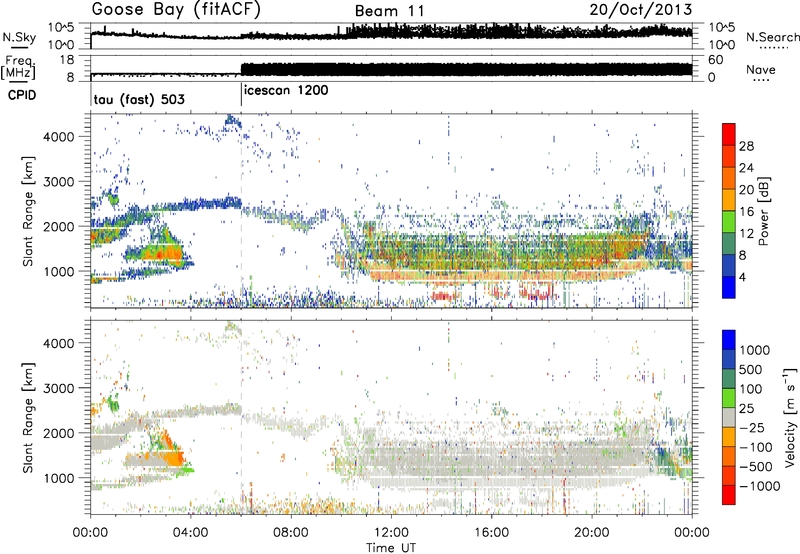Select the 'Power [dB]' colorbar title
This screenshot has width=800, height=554.
764,211
